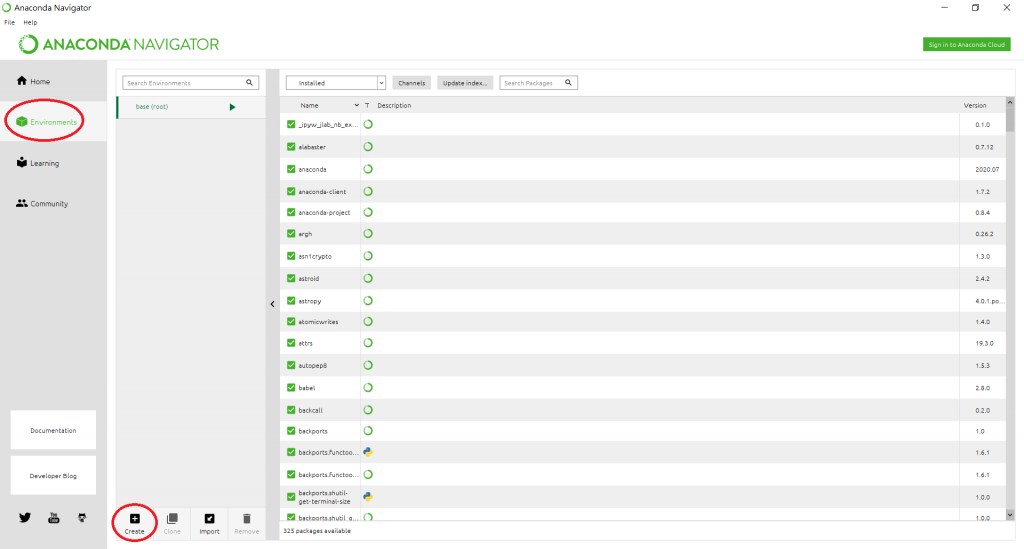The image size is (1024, 549).
Task: Click the atomicwrites package name
Action: click(x=318, y=322)
